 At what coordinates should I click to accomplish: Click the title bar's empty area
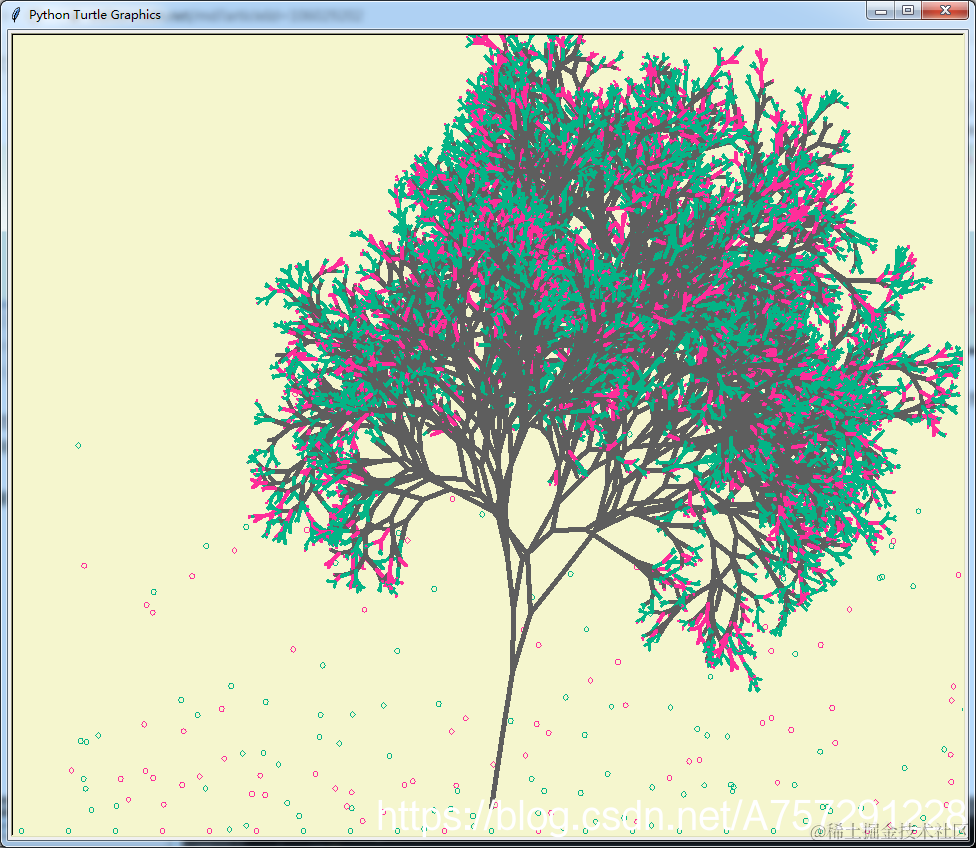click(610, 14)
